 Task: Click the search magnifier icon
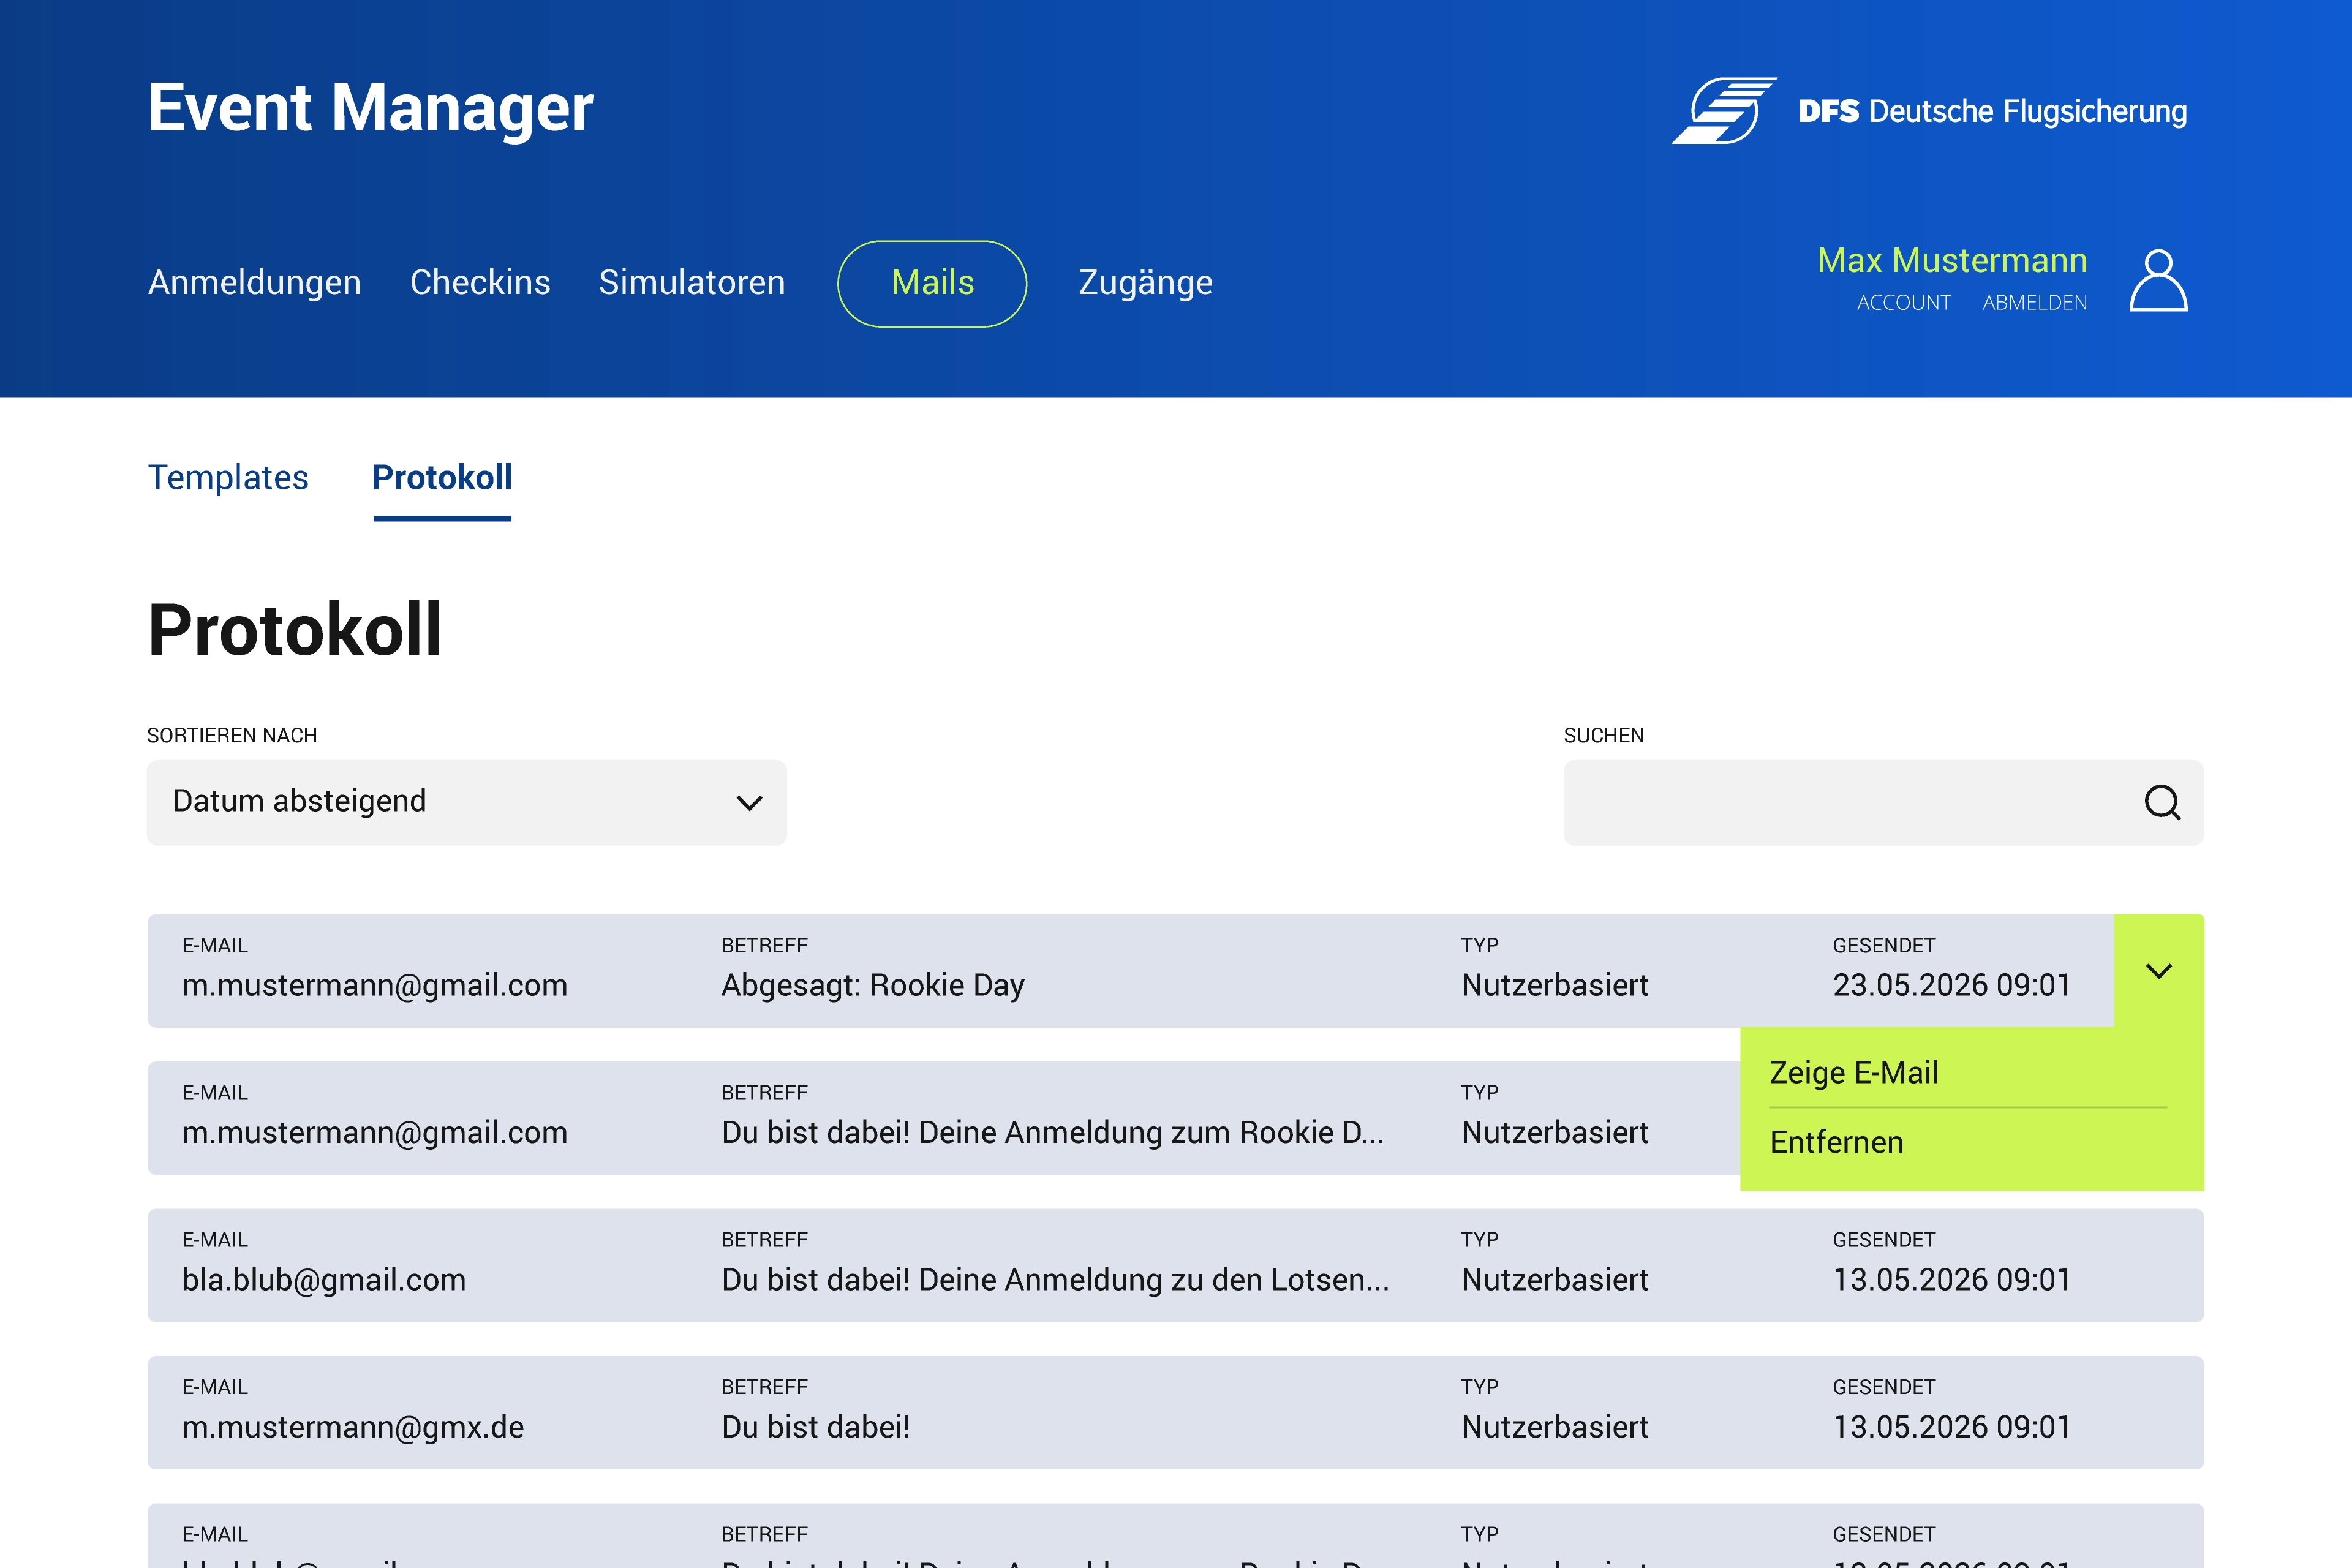coord(2161,802)
